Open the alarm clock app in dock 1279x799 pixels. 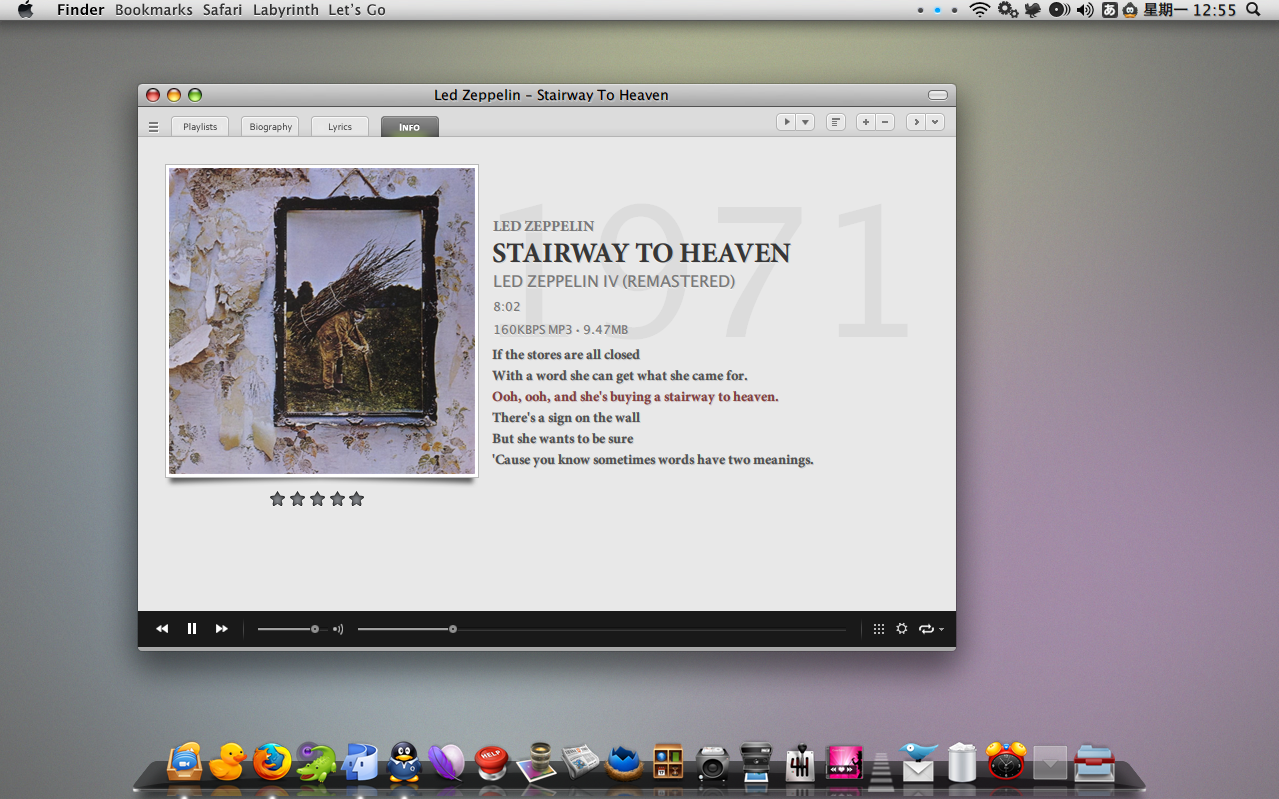pyautogui.click(x=1006, y=761)
